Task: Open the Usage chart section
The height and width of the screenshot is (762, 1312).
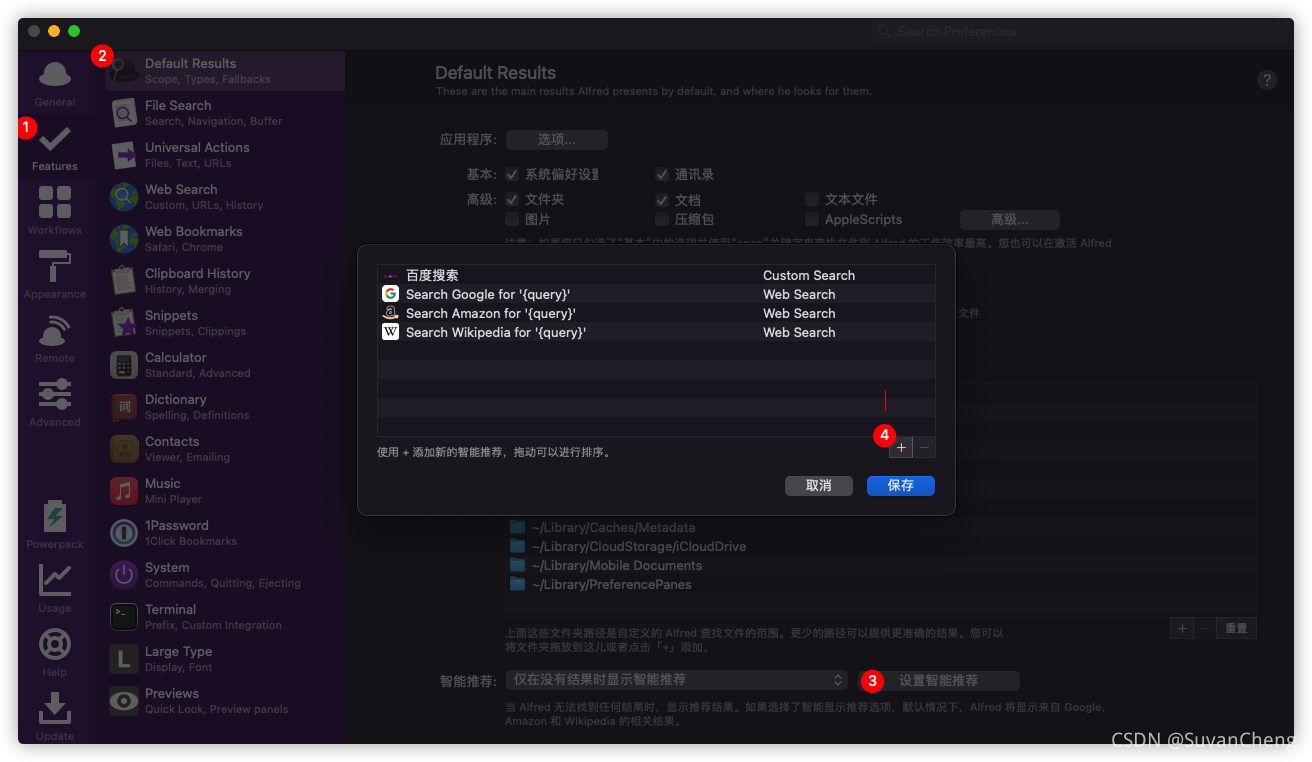Action: [x=55, y=589]
